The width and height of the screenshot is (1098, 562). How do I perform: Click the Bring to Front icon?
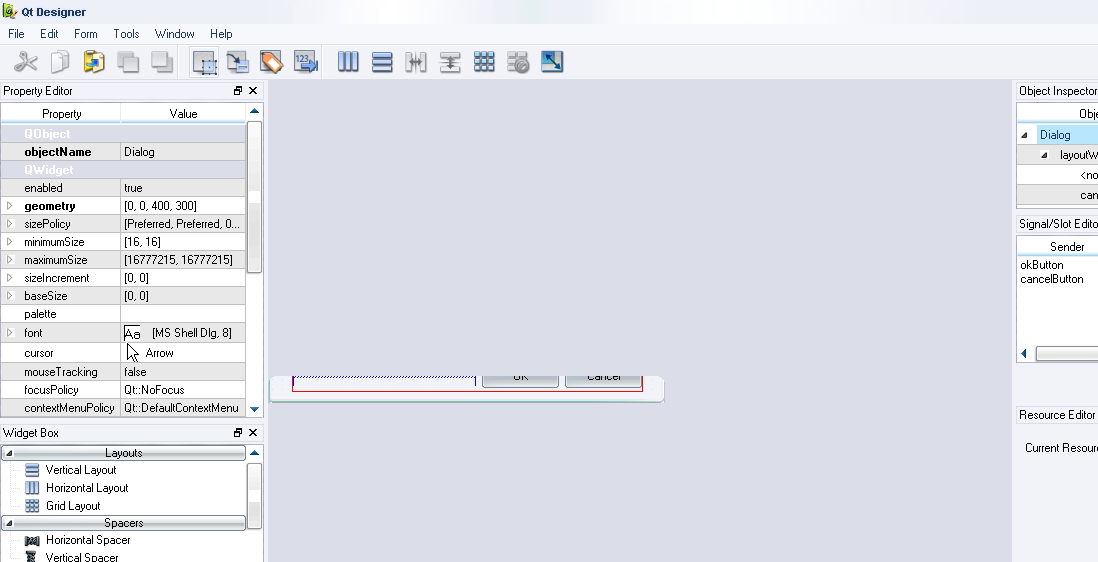click(162, 62)
